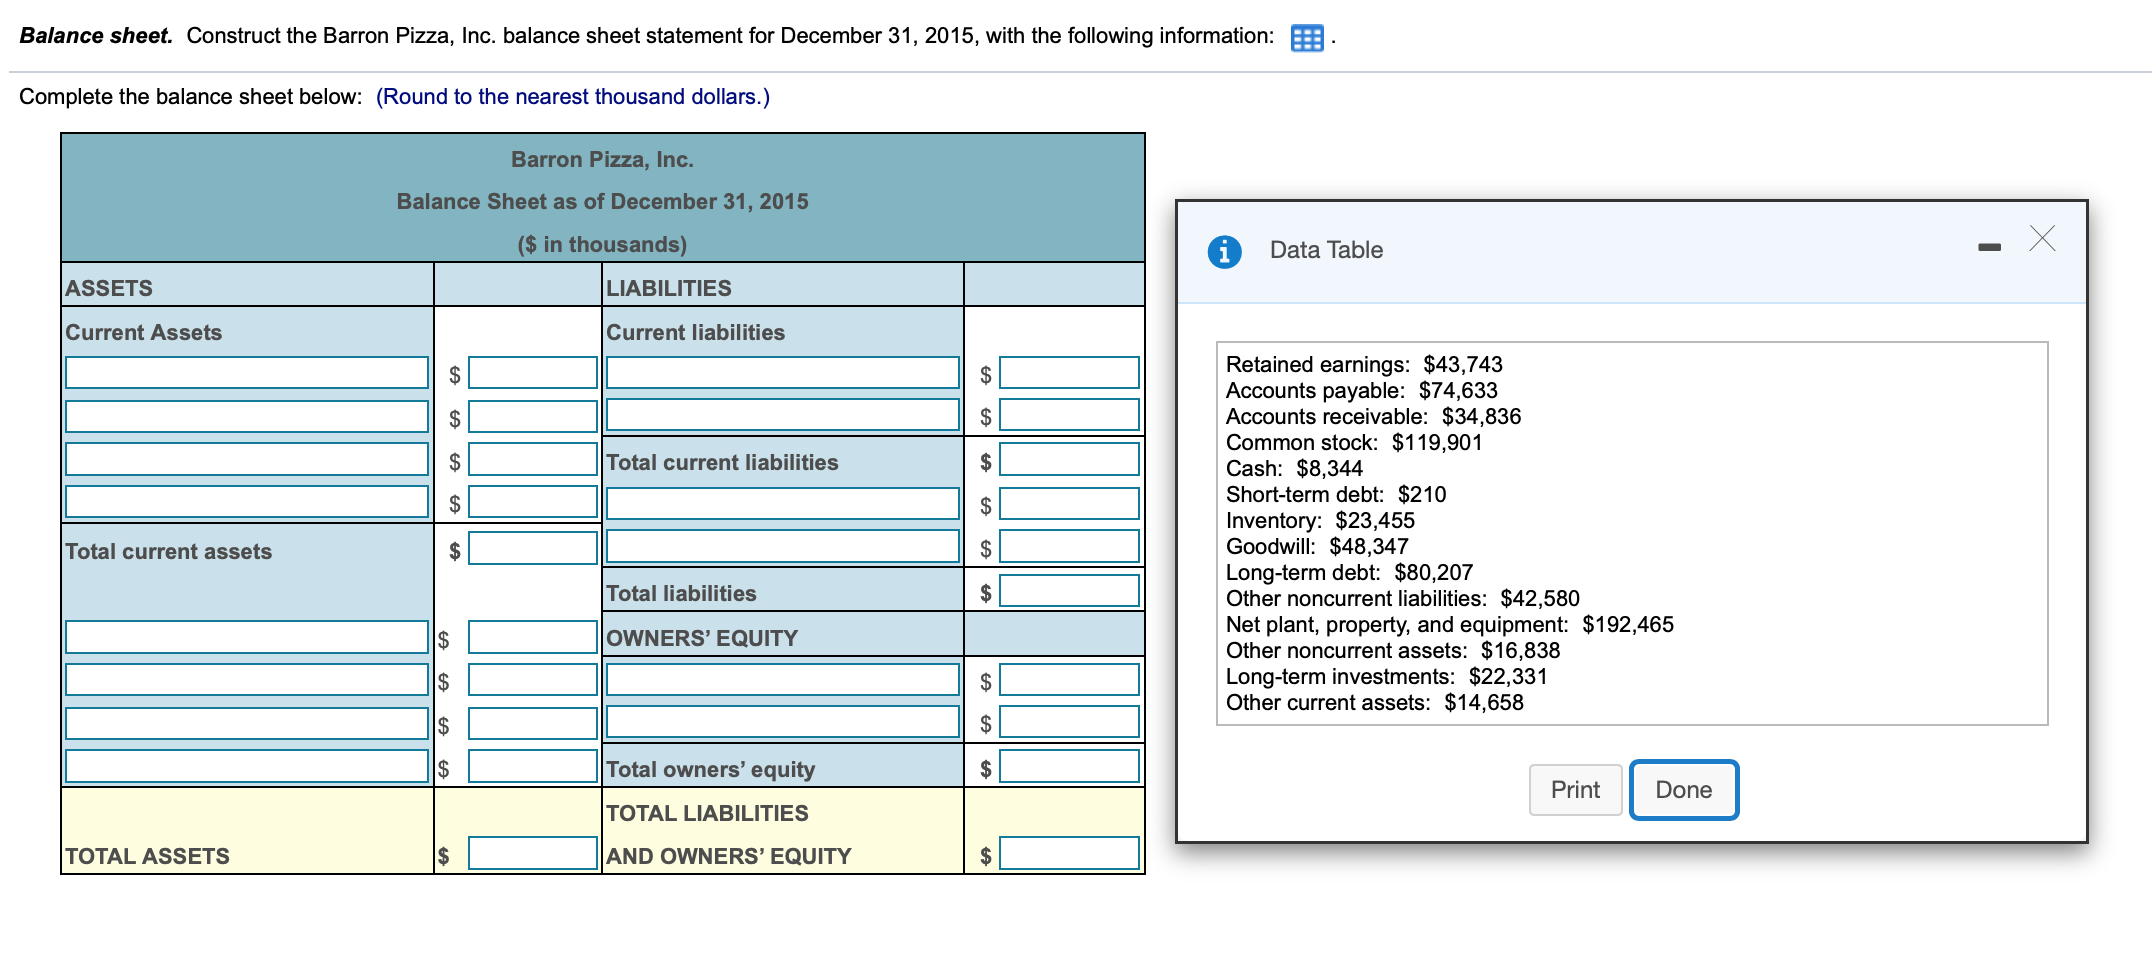Screen dimensions: 2152x970
Task: Click the Total current assets amount field
Action: point(533,548)
